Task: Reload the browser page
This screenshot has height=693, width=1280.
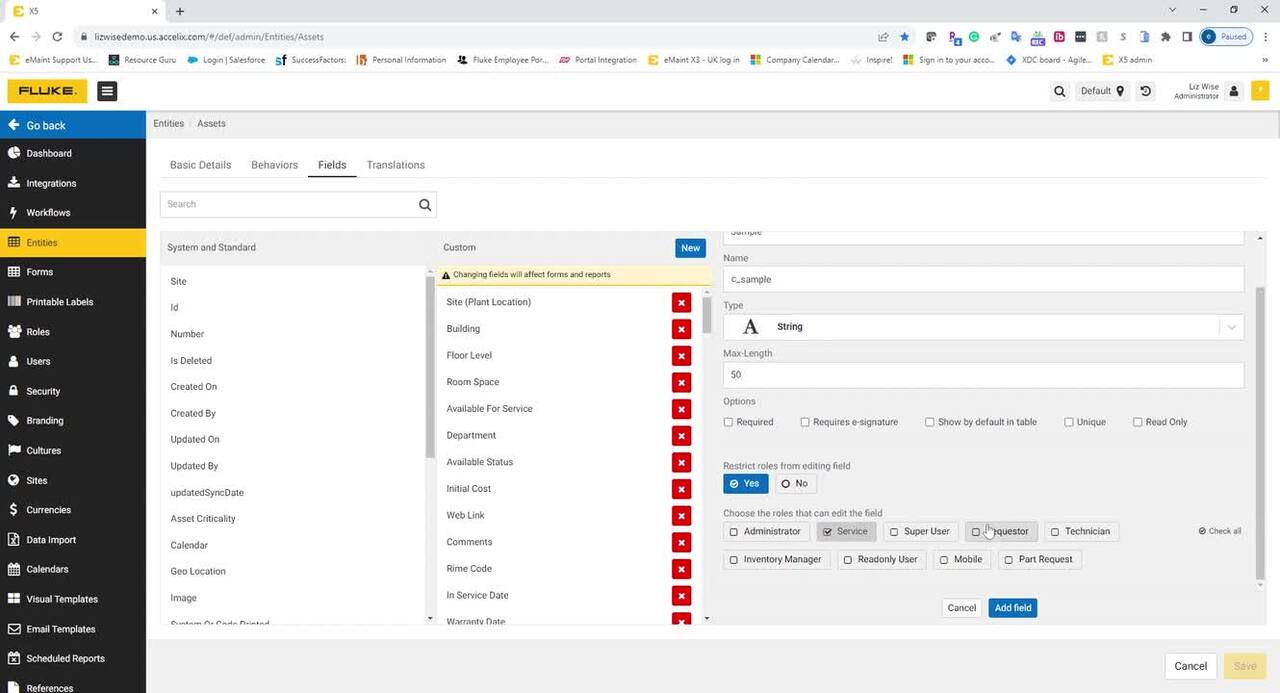Action: point(58,37)
